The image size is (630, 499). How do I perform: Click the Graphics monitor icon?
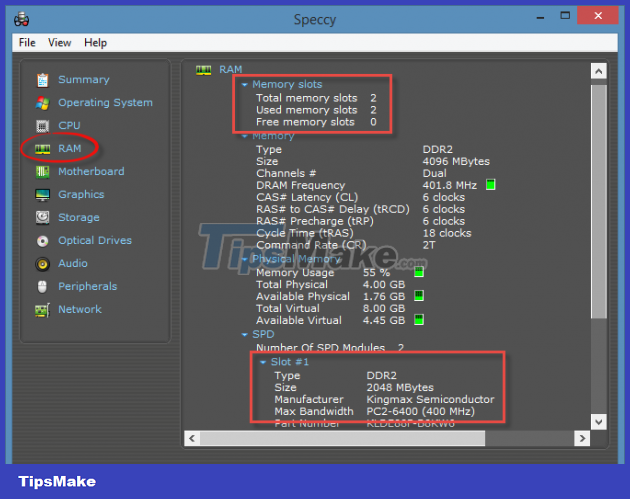pos(43,195)
